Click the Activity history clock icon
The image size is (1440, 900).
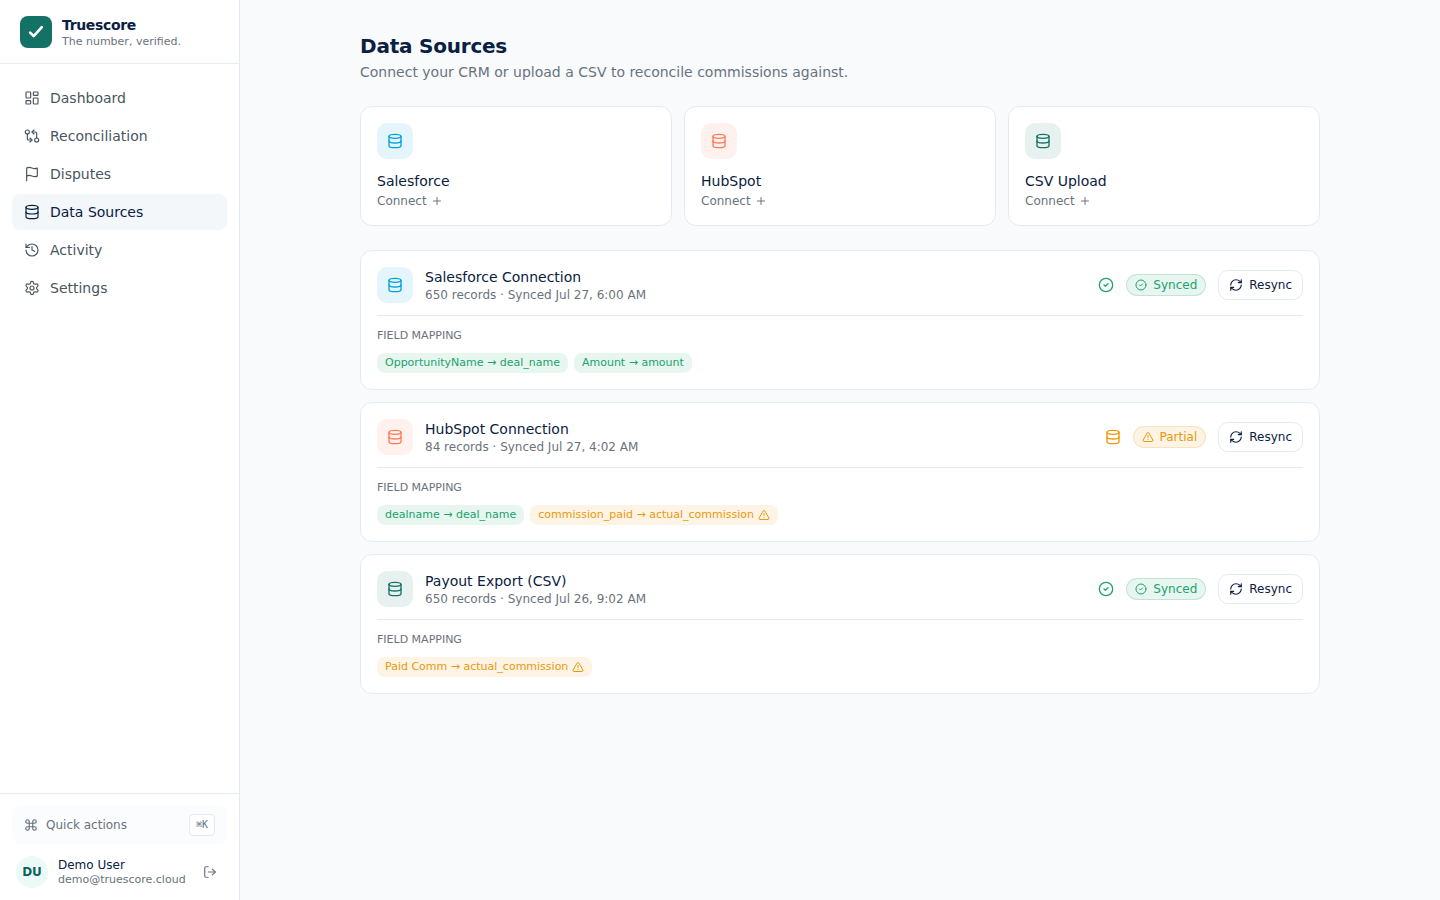32,250
